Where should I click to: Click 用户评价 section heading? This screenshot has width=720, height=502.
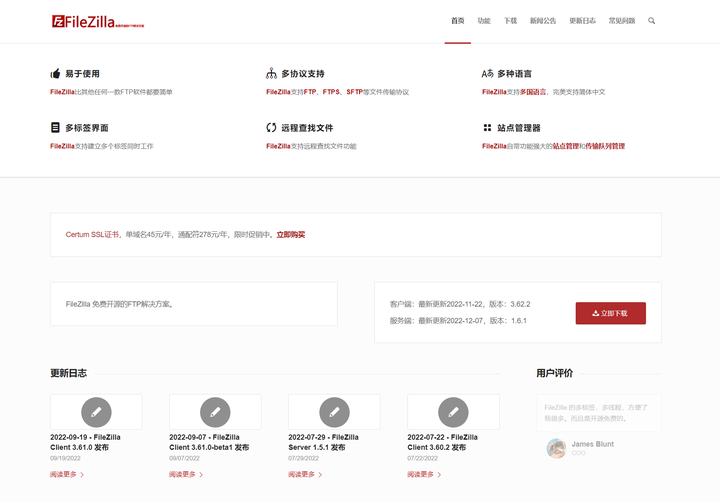click(x=555, y=373)
